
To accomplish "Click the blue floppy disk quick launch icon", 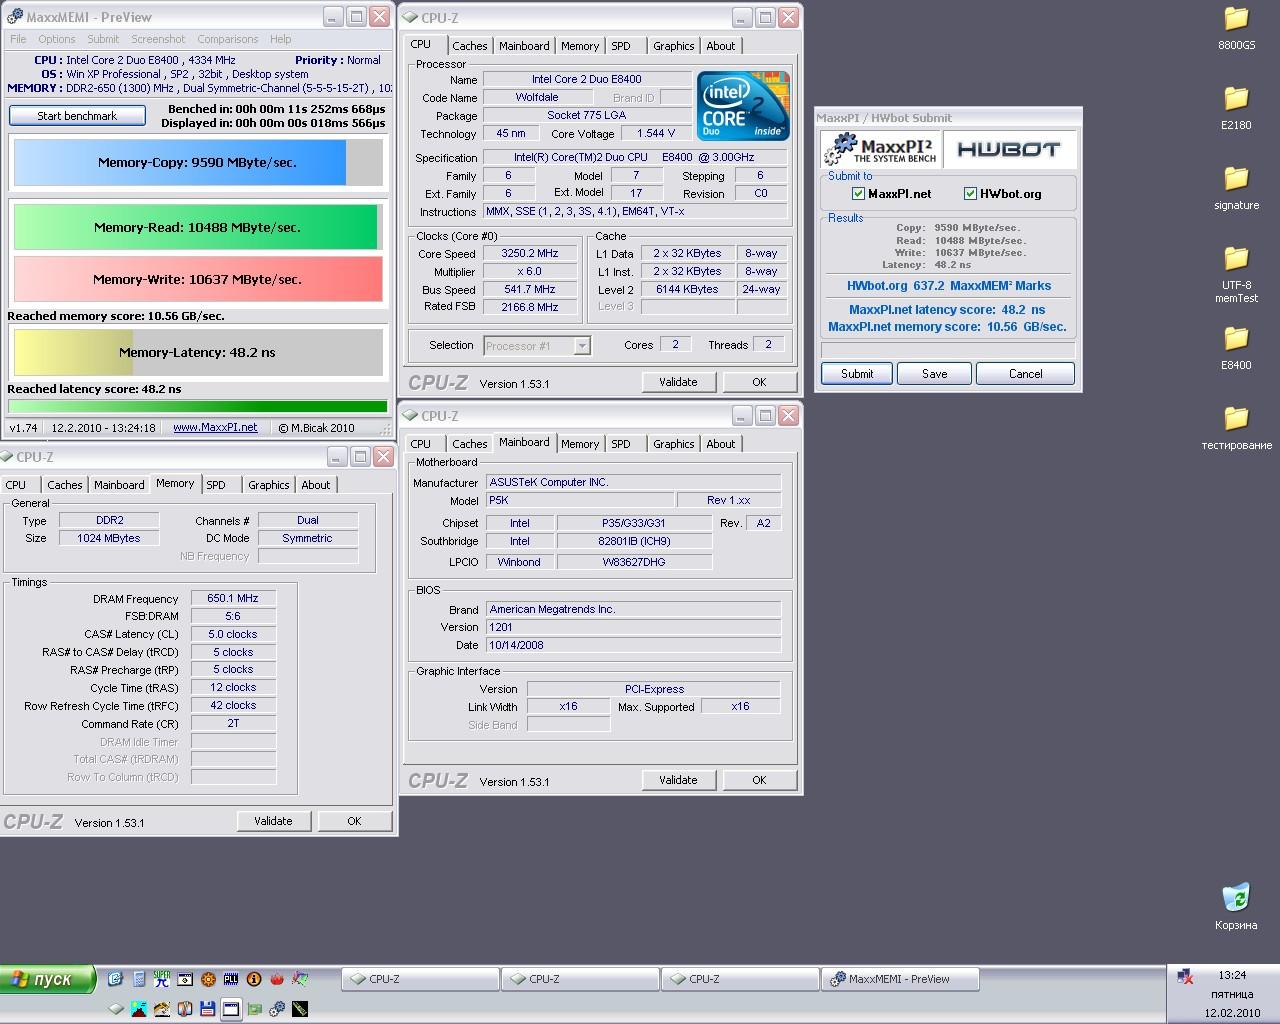I will [x=208, y=1009].
